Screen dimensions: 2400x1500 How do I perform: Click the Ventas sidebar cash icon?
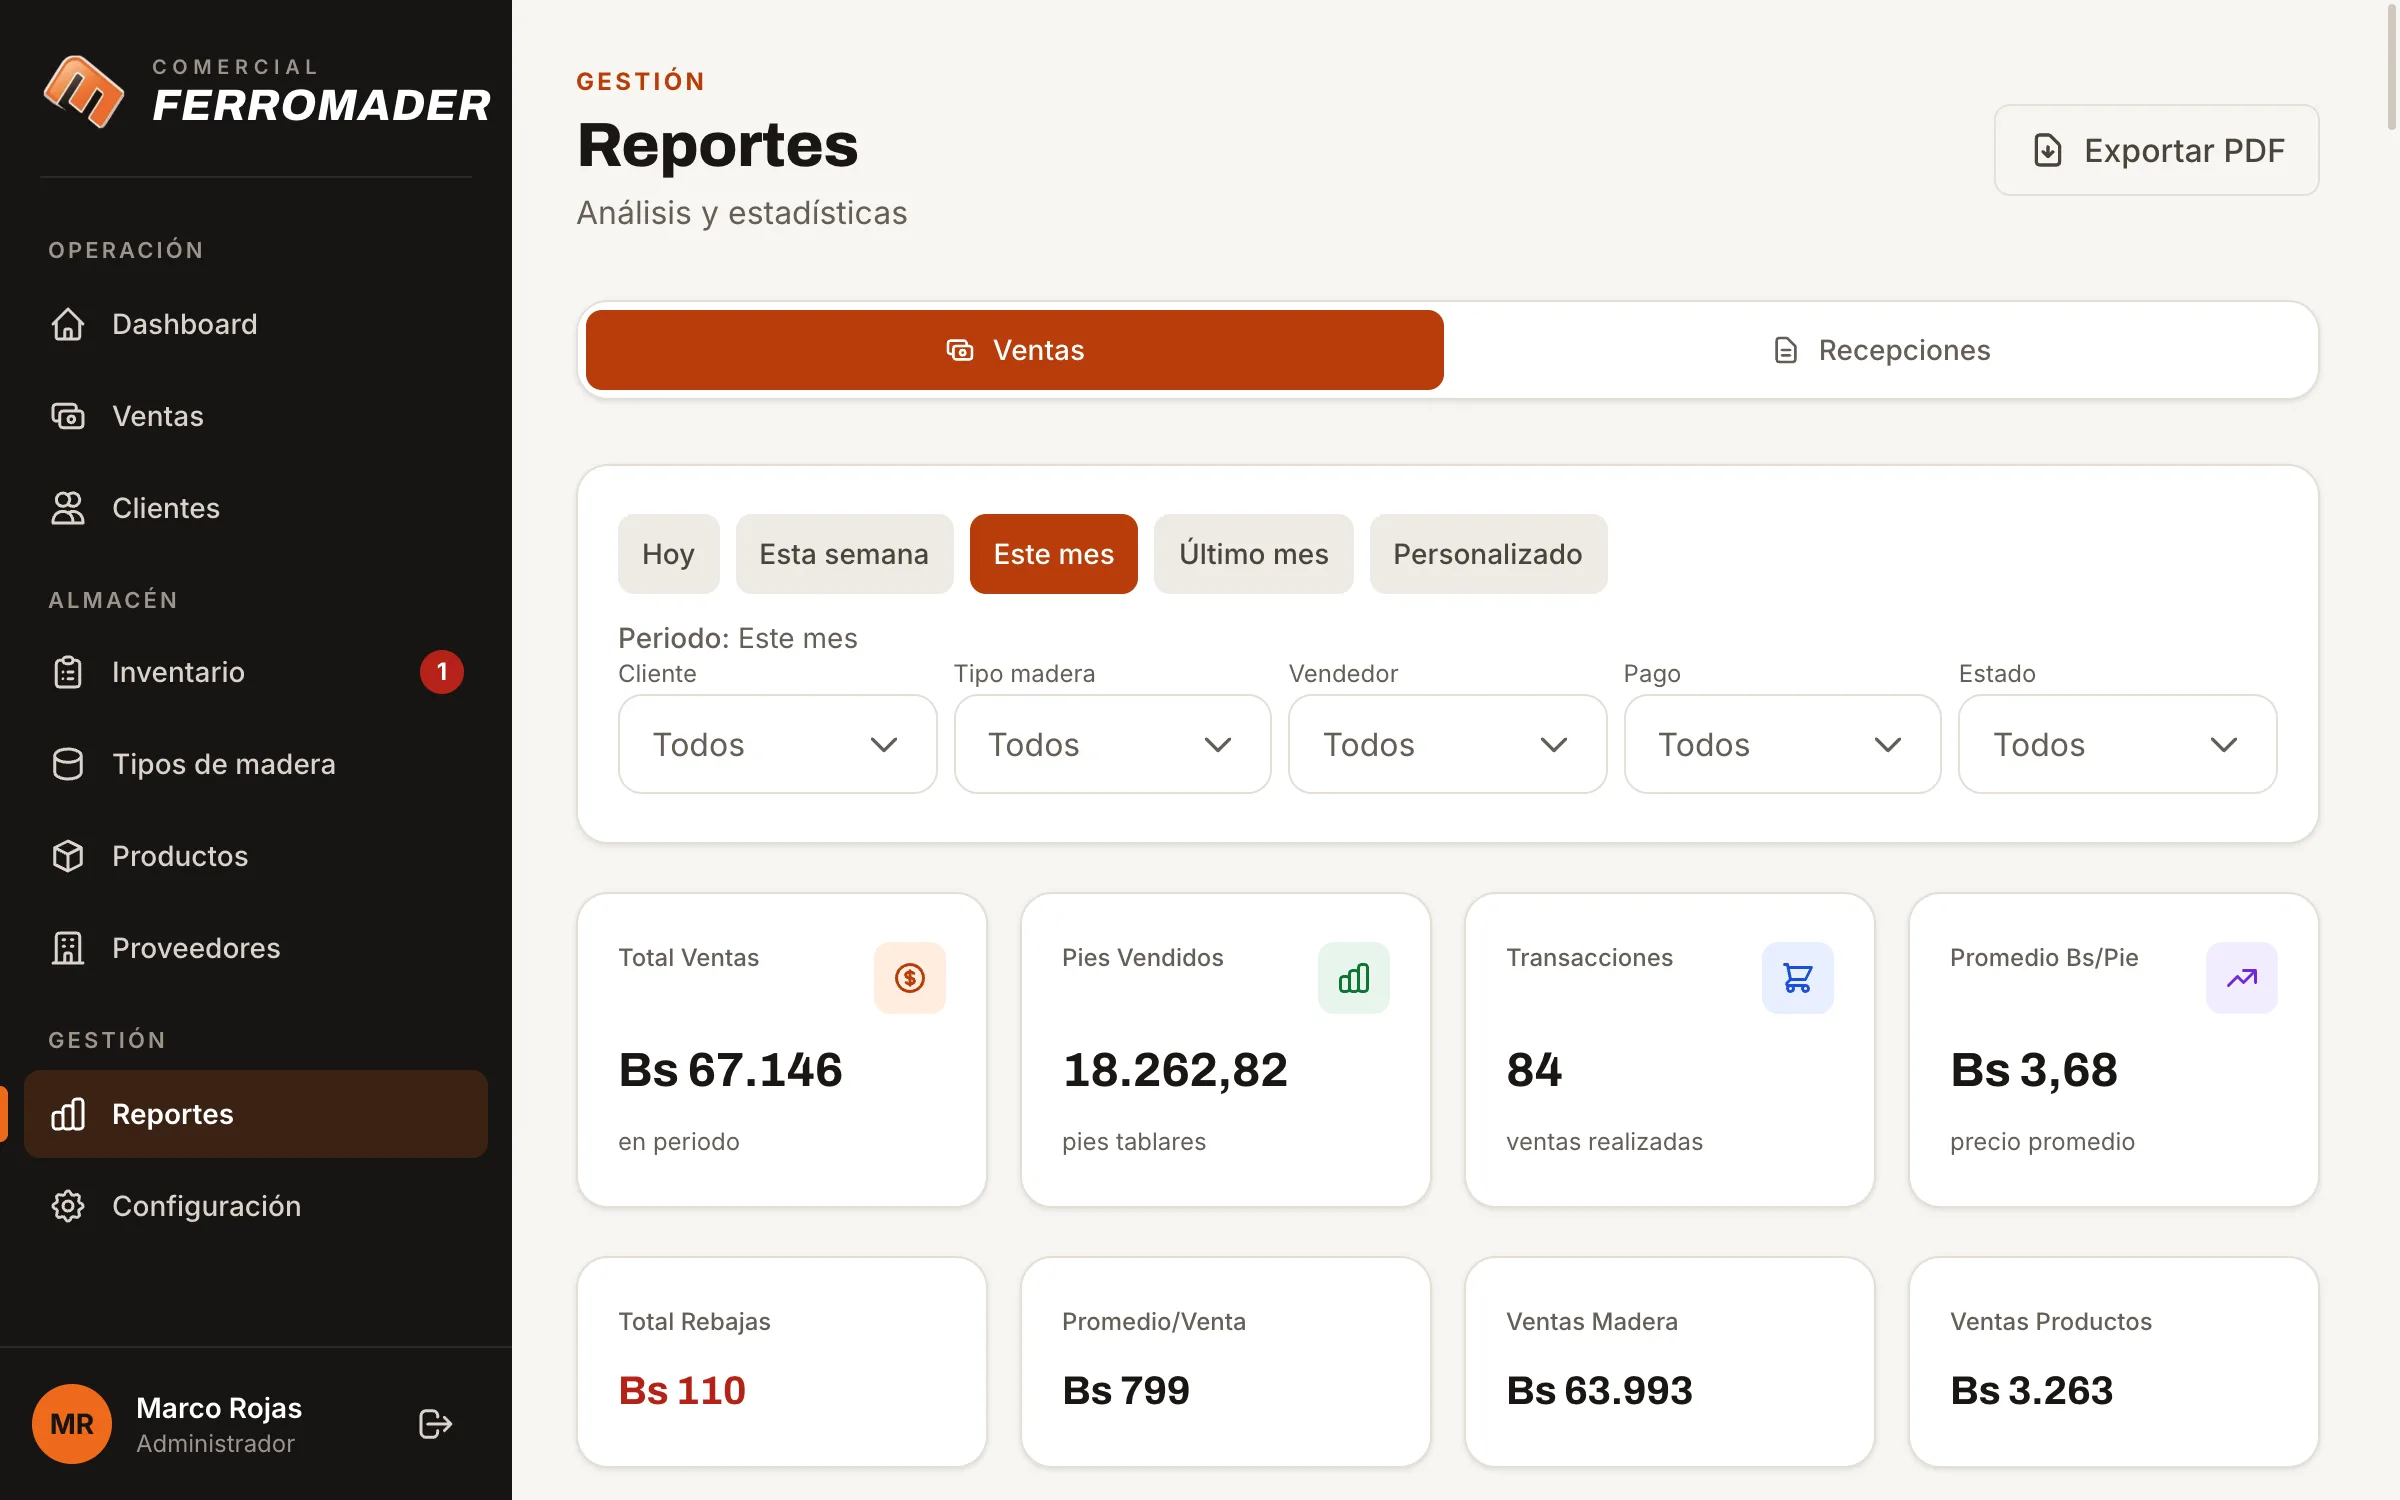coord(68,416)
